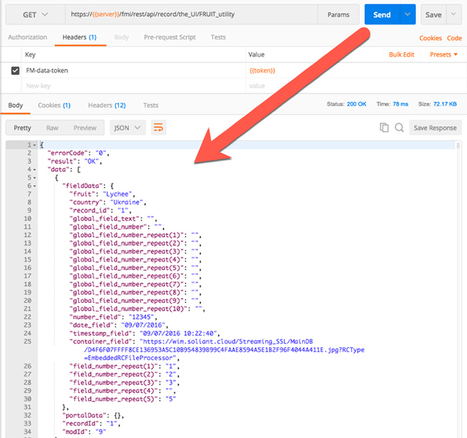Expand the Save button dropdown arrow

(x=453, y=14)
